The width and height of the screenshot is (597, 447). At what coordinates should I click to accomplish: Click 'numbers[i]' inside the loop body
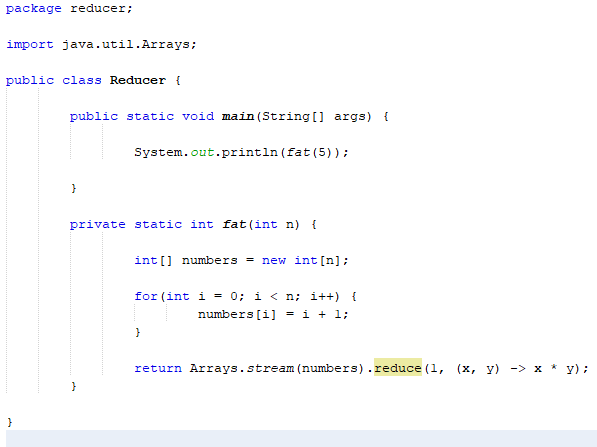coord(237,314)
